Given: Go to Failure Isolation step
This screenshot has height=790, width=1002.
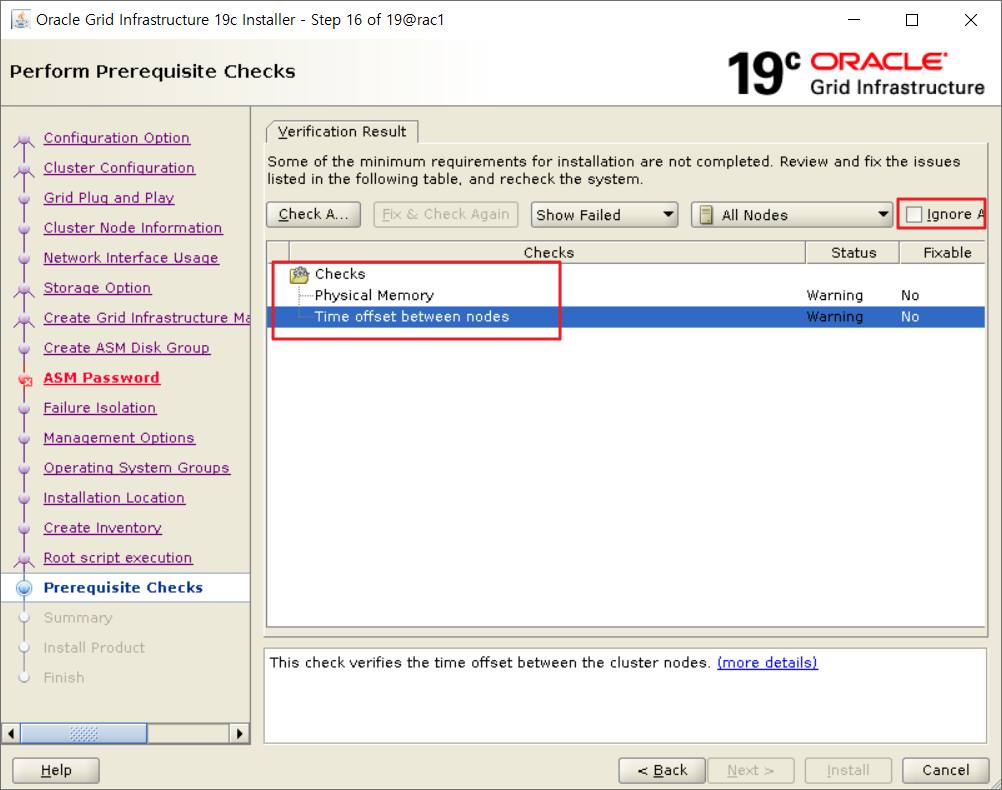Looking at the screenshot, I should click(x=100, y=408).
